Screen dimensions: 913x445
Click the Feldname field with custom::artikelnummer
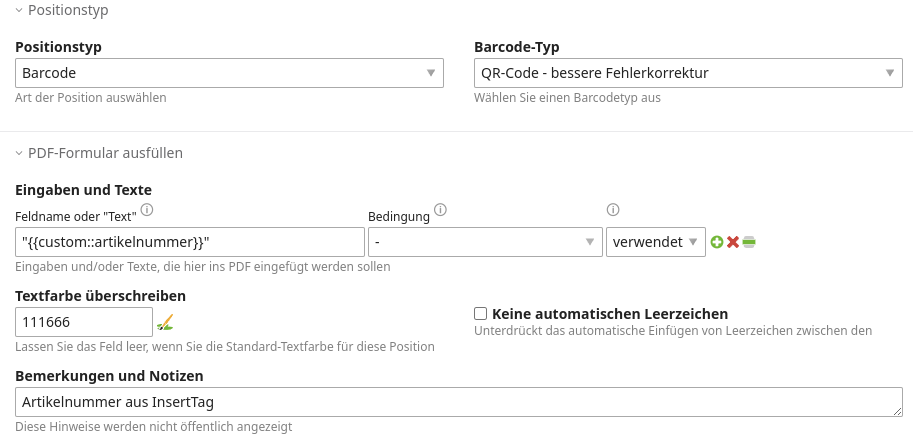pos(190,242)
